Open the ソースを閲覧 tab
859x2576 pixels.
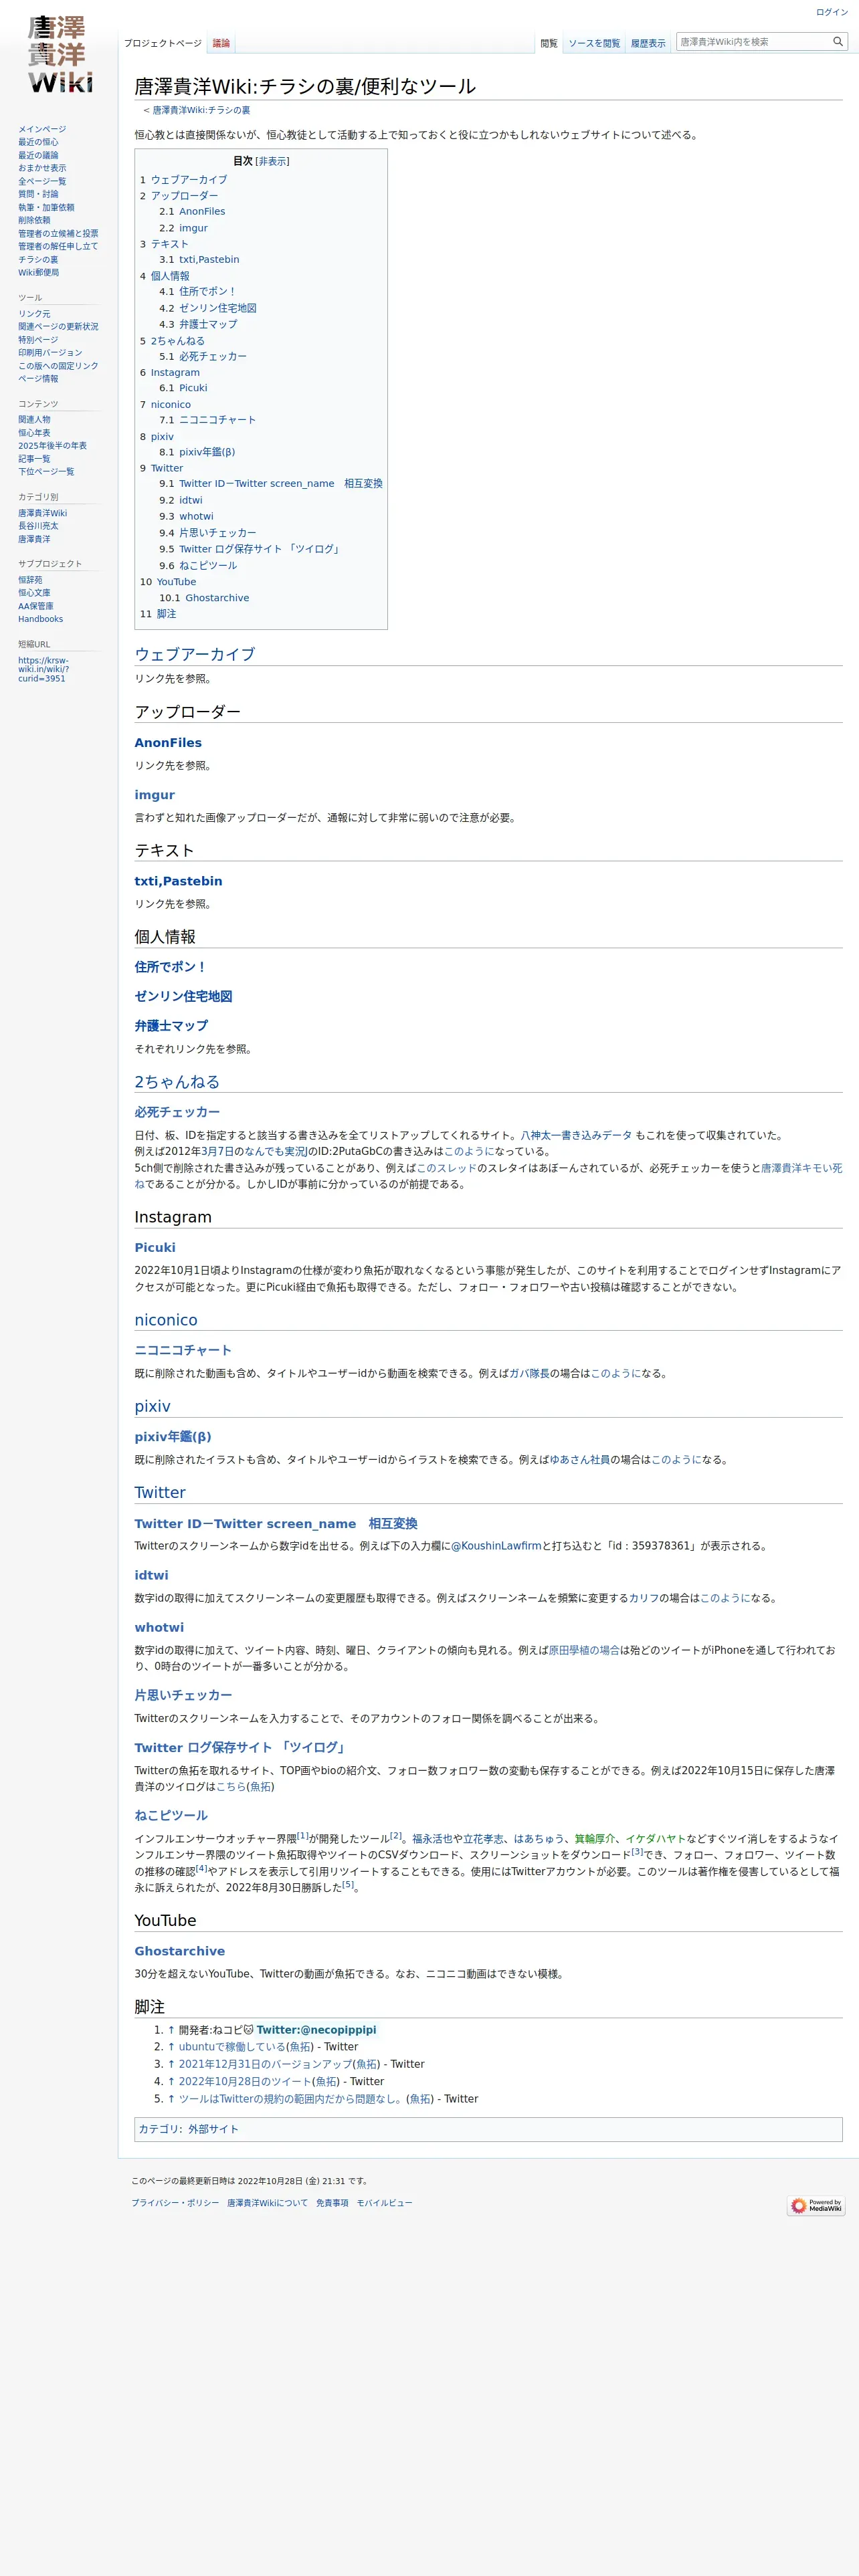[x=594, y=43]
